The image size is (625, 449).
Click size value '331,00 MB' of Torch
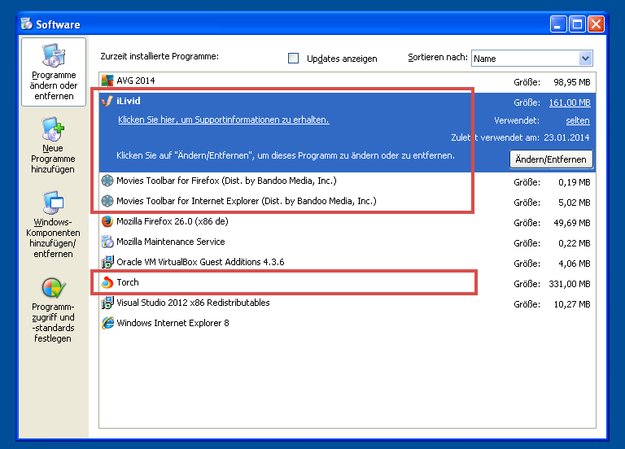click(569, 284)
